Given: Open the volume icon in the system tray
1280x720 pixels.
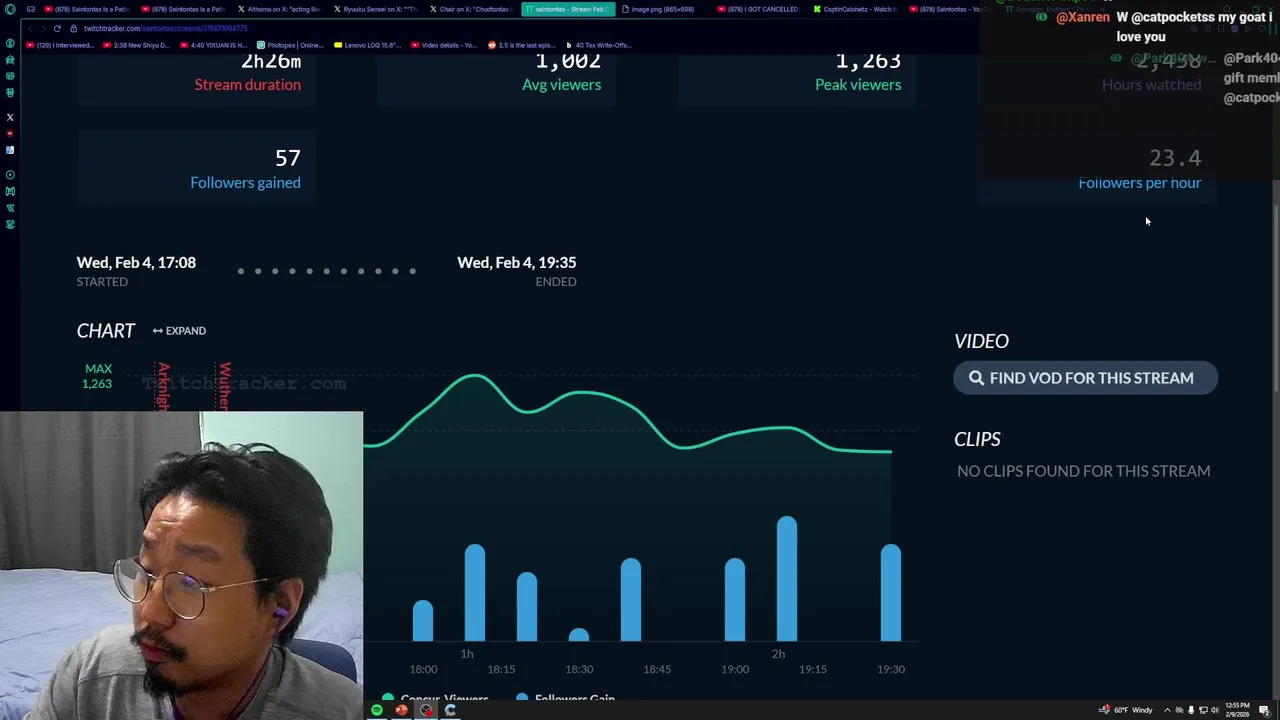Looking at the screenshot, I should 1215,711.
